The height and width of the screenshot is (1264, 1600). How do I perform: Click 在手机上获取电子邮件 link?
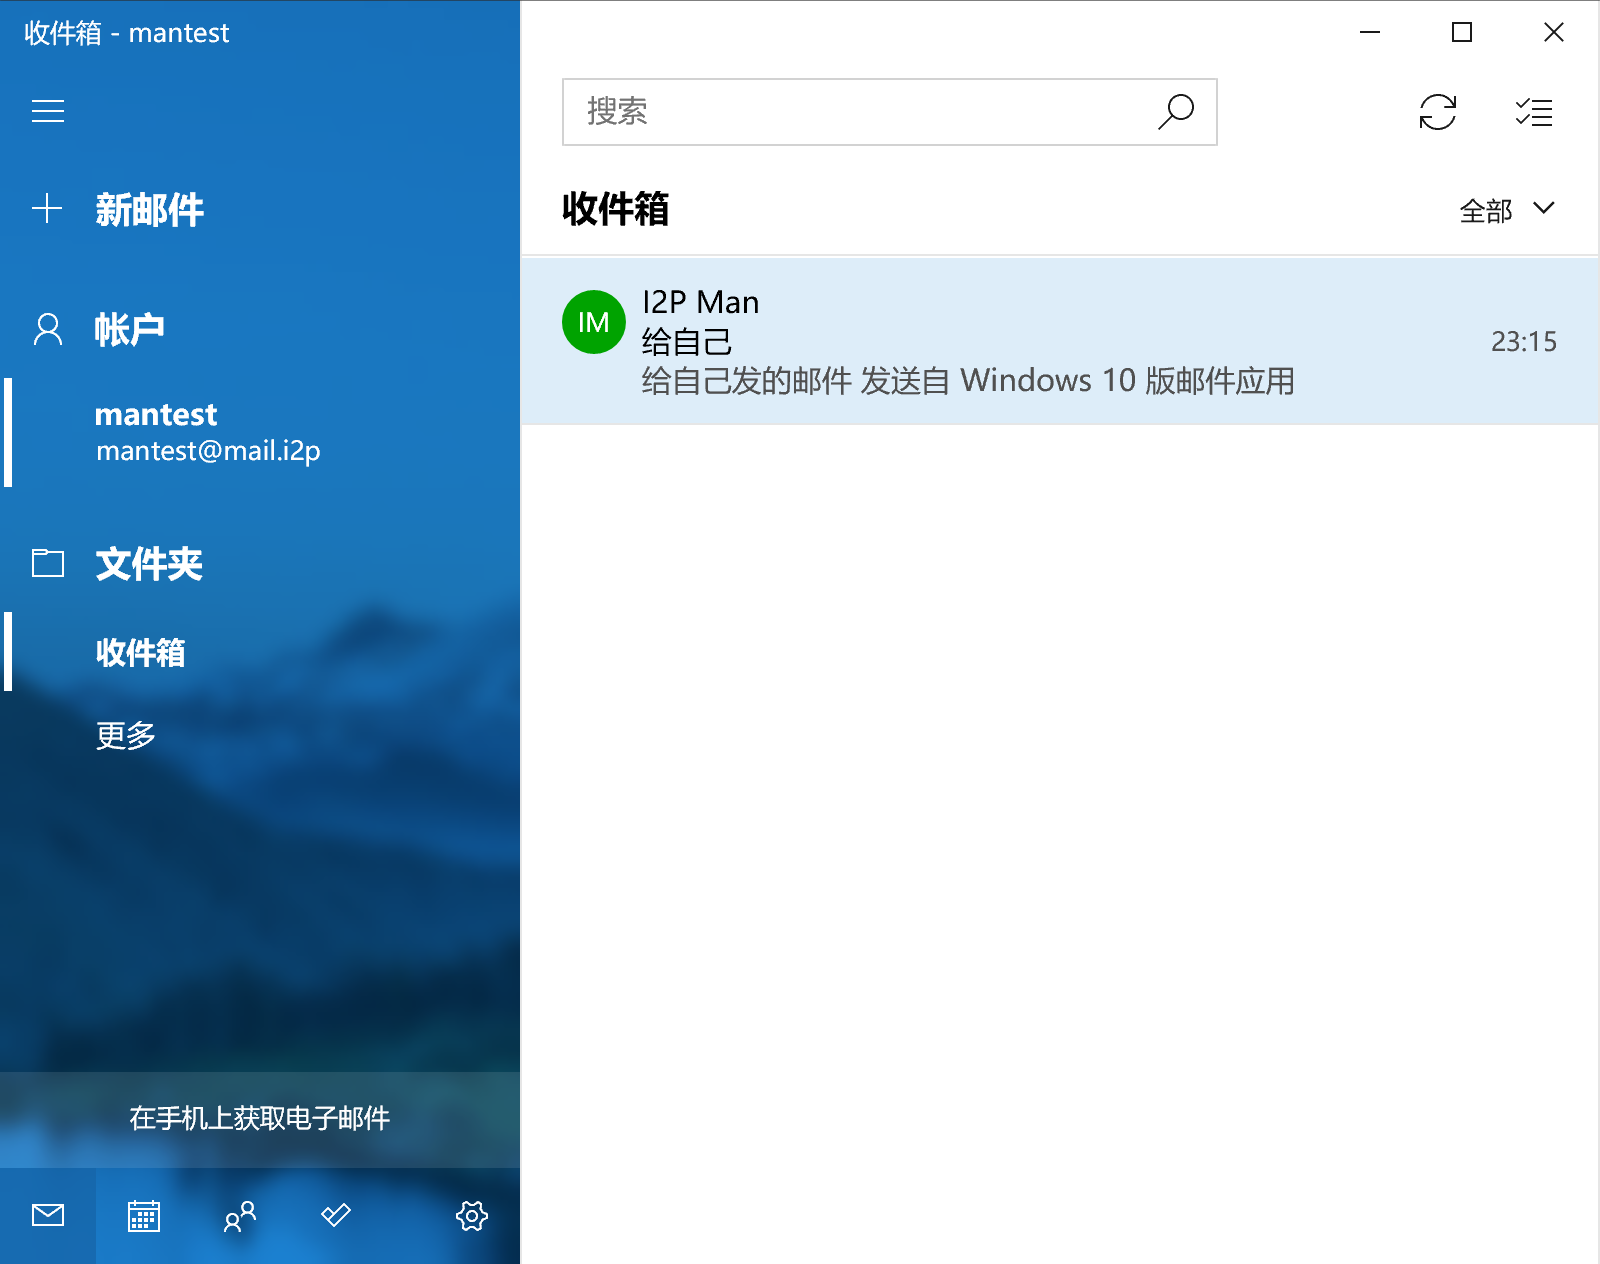(x=259, y=1118)
